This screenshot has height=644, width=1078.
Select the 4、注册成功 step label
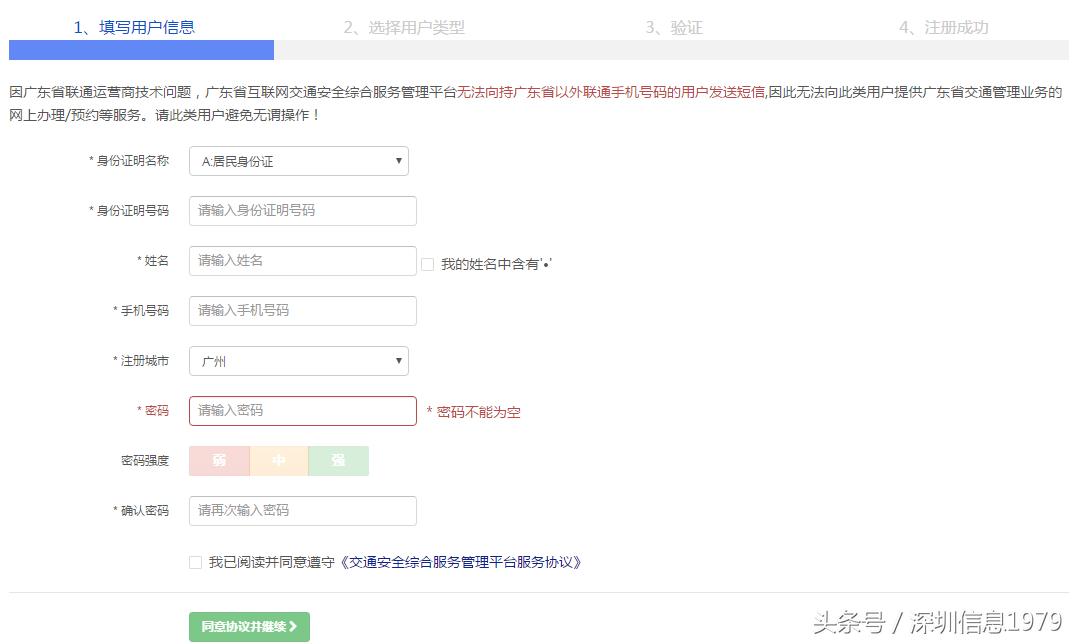tap(944, 28)
